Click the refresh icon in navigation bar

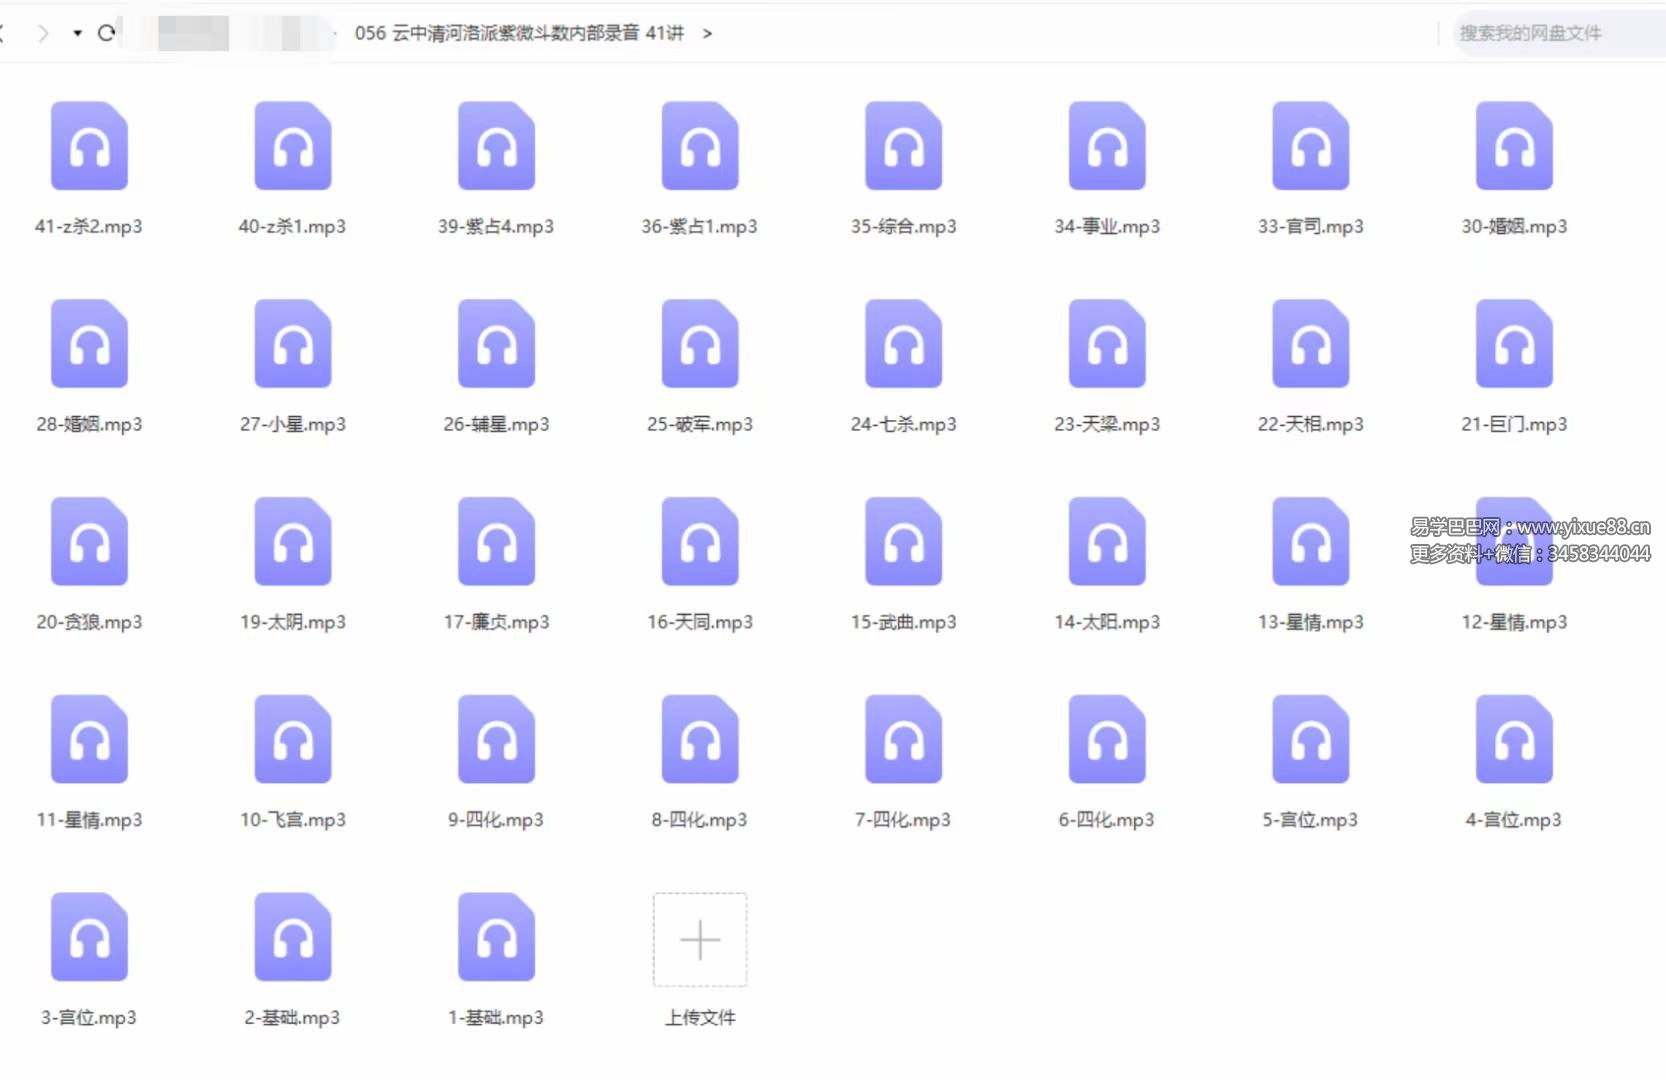[106, 33]
